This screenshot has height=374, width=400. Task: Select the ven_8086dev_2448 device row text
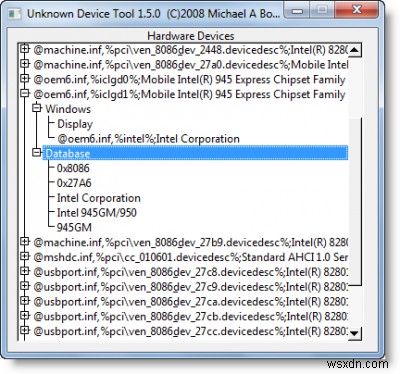click(x=190, y=50)
